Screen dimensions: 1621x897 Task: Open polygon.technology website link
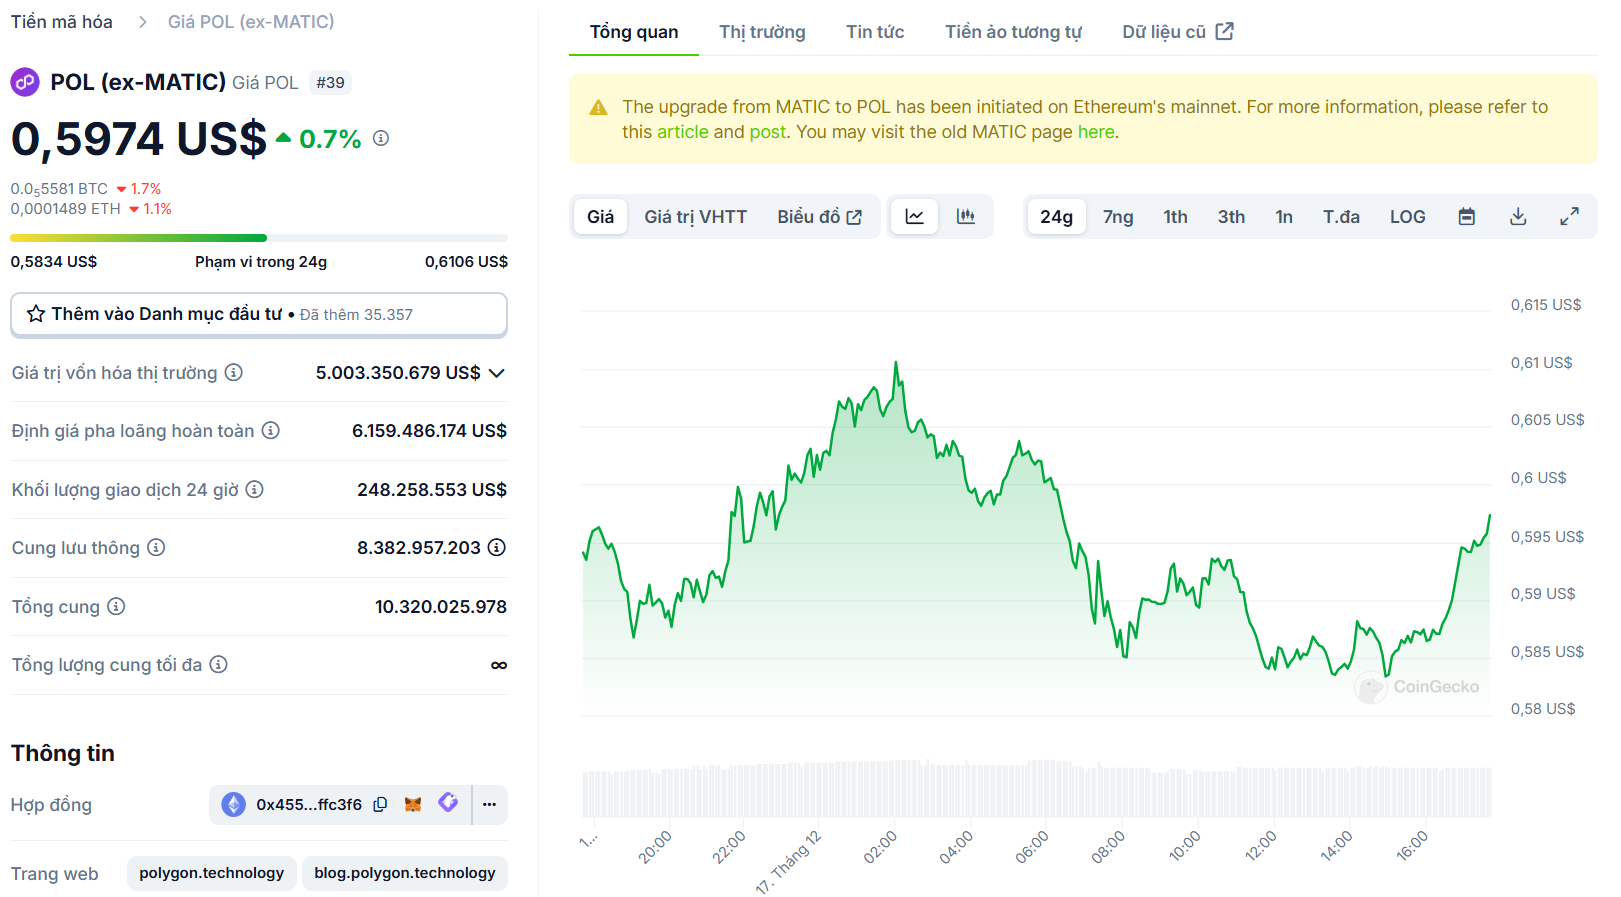211,873
